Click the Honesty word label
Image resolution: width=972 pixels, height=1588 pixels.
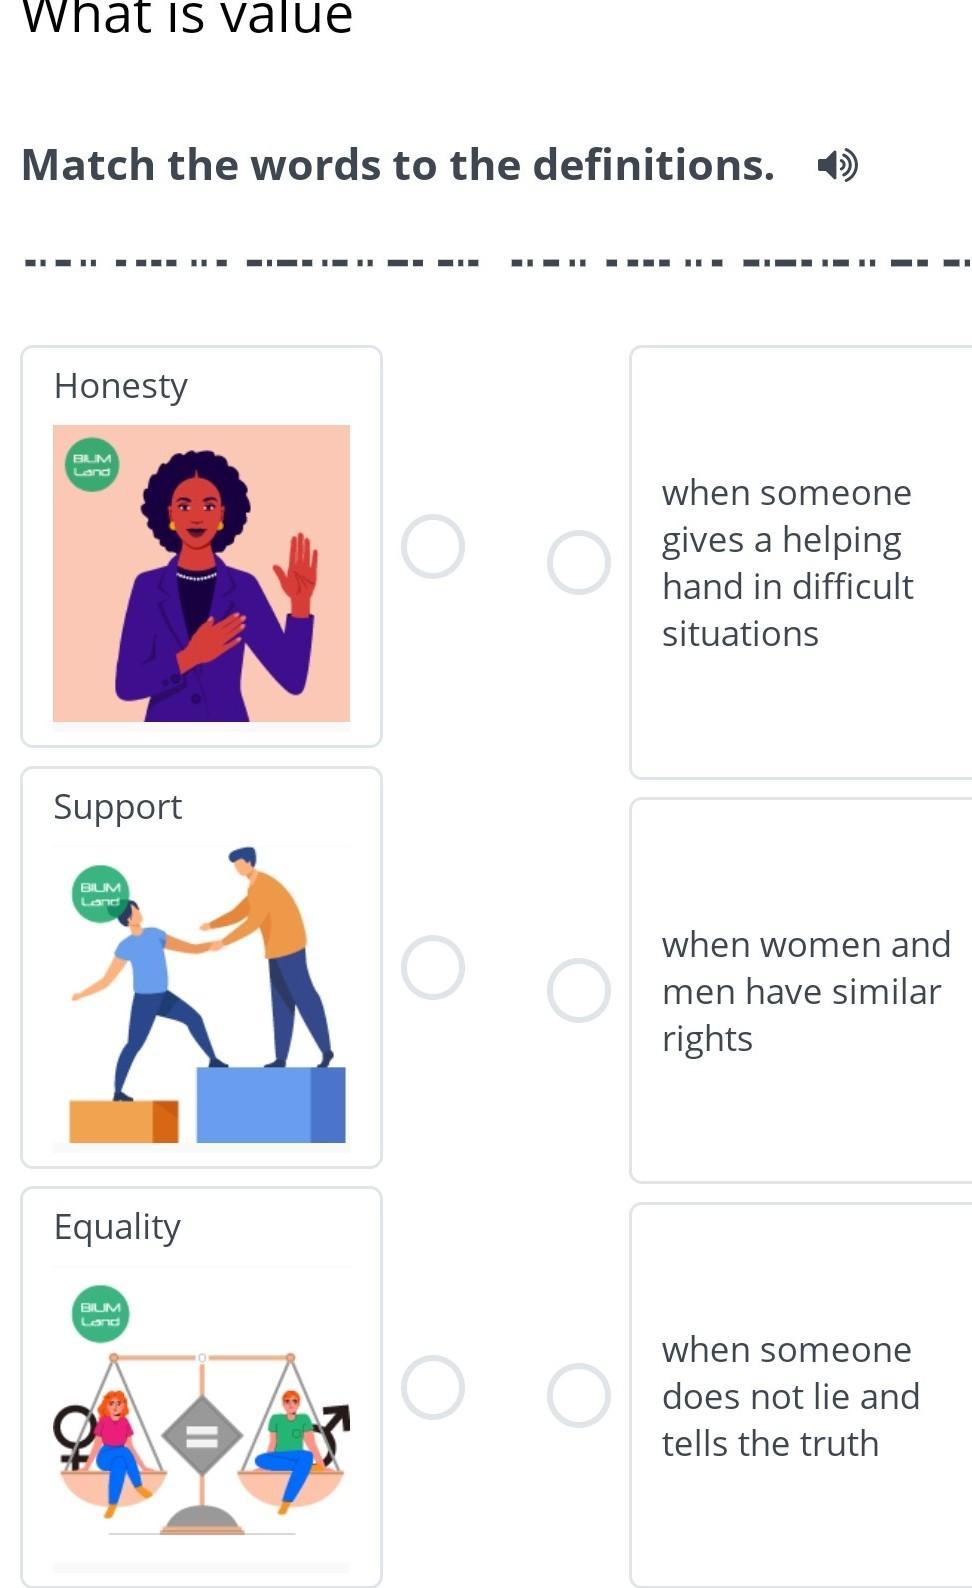point(120,386)
